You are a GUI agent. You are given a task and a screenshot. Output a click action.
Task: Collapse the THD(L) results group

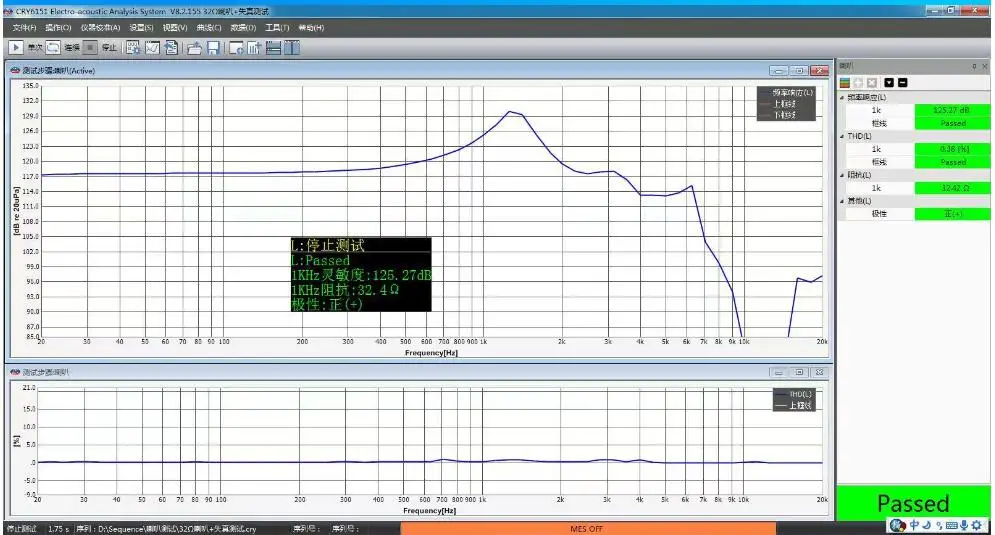click(842, 136)
